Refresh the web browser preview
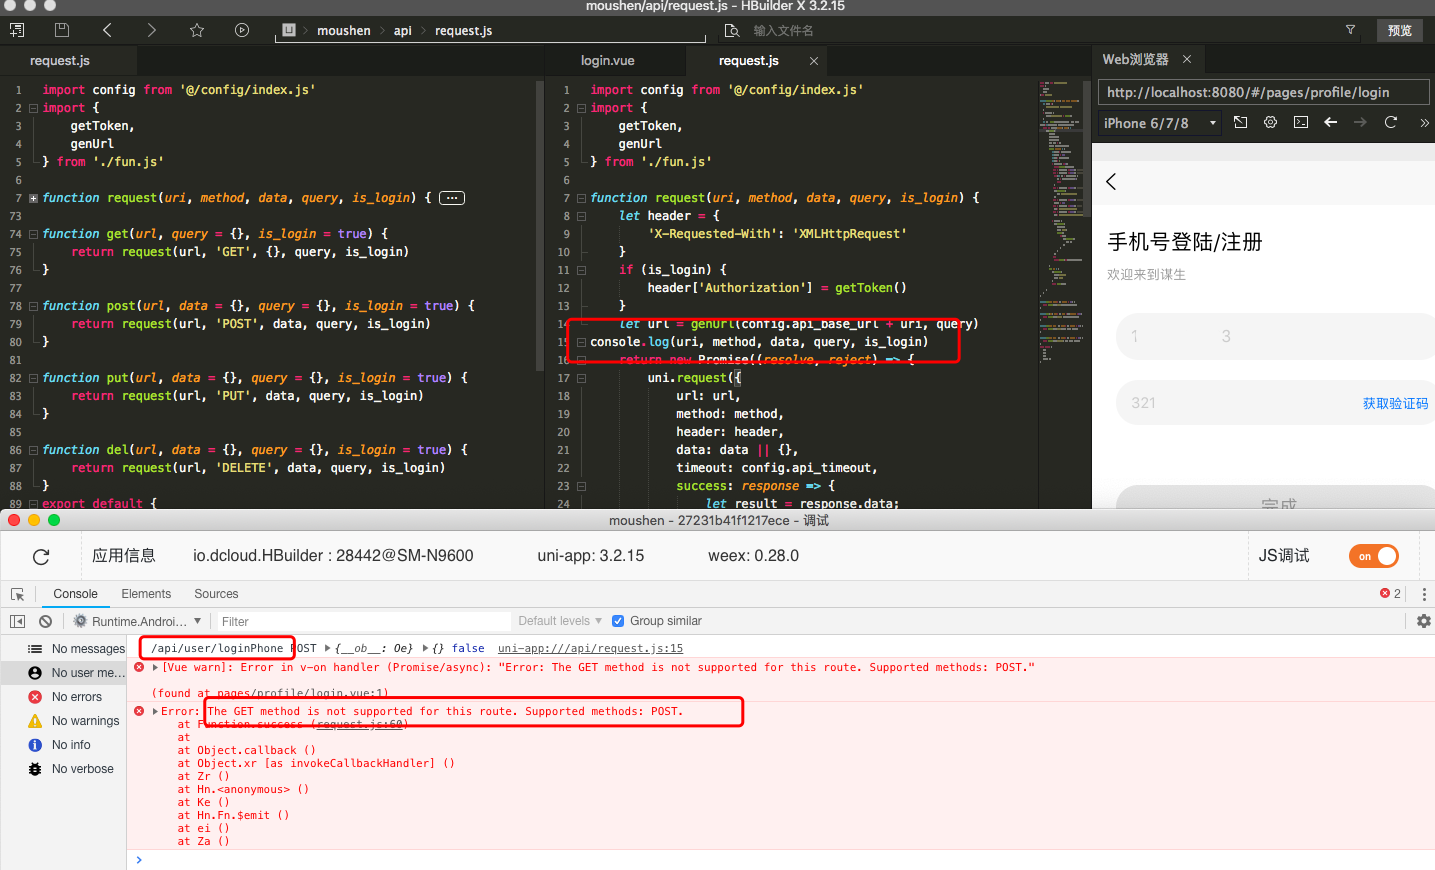Screen dimensions: 1435x870 tap(1390, 122)
